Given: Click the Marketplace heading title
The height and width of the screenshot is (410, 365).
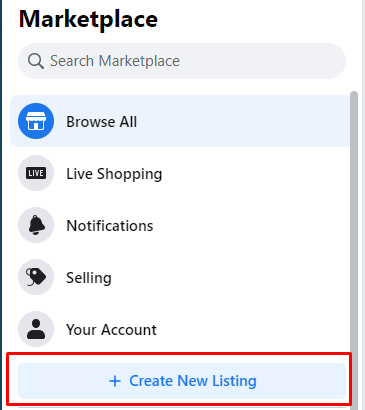Looking at the screenshot, I should [x=88, y=19].
